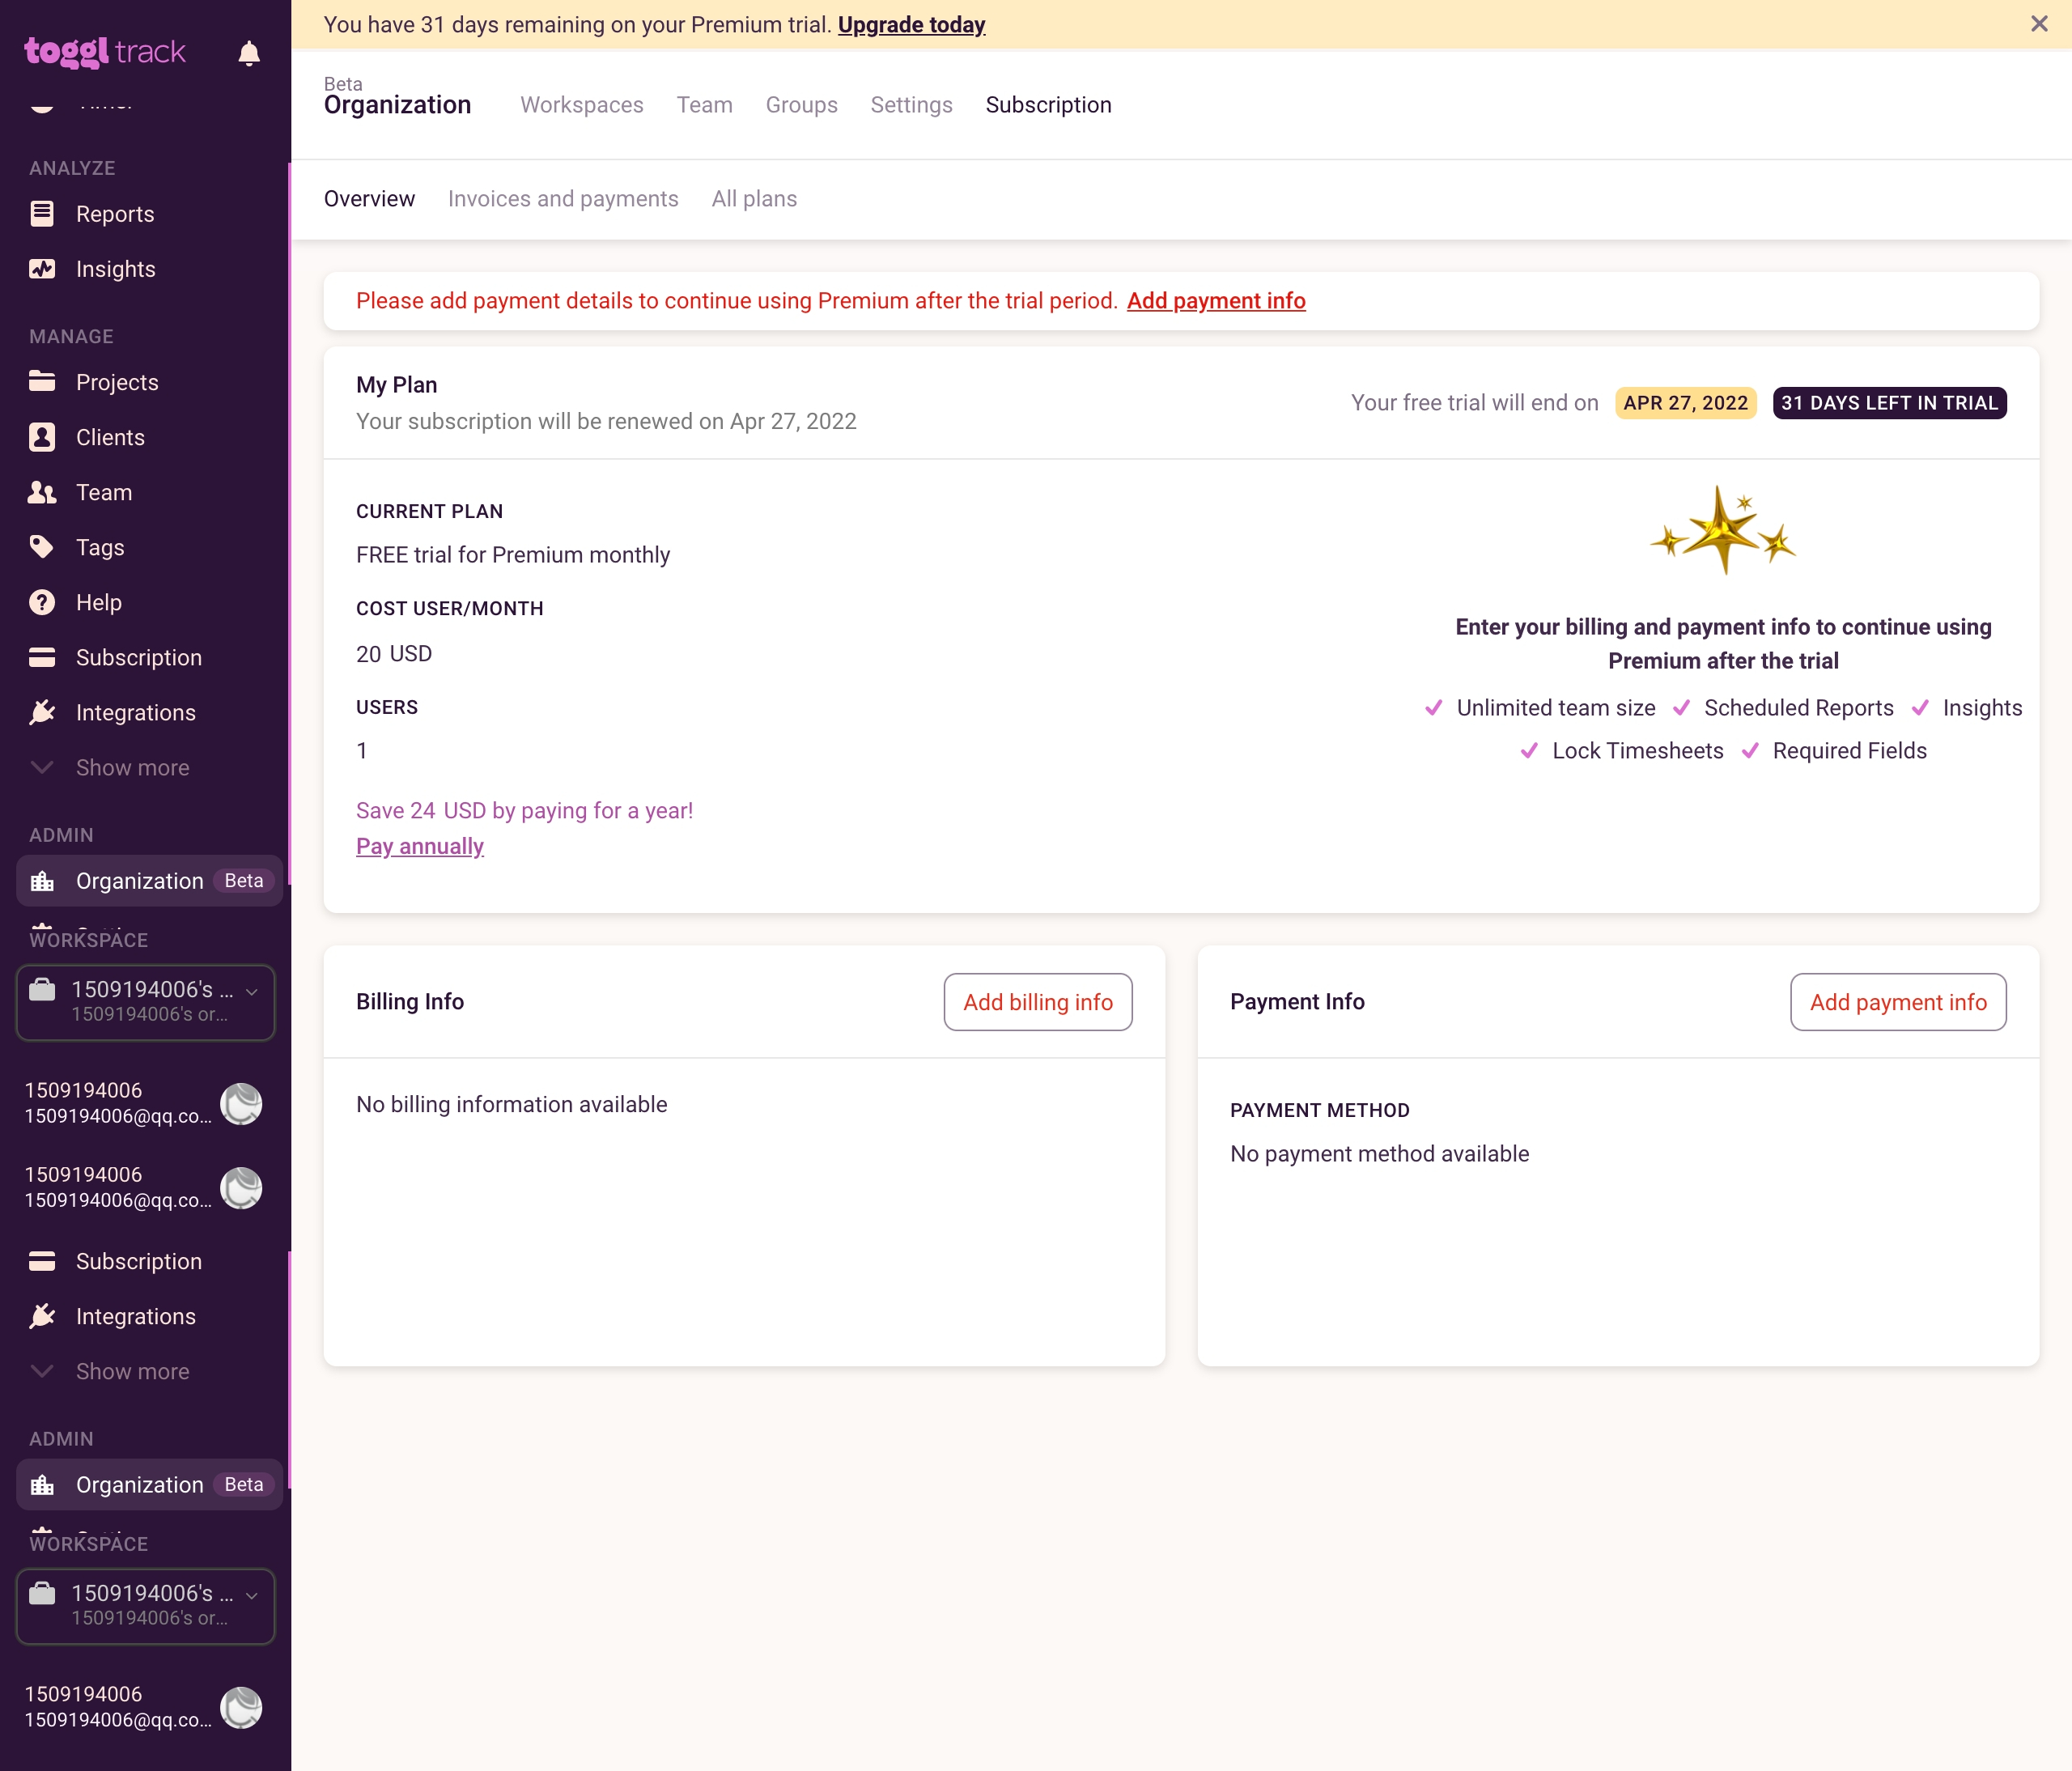The height and width of the screenshot is (1771, 2072).
Task: Click the gold stars illustration
Action: [x=1723, y=530]
